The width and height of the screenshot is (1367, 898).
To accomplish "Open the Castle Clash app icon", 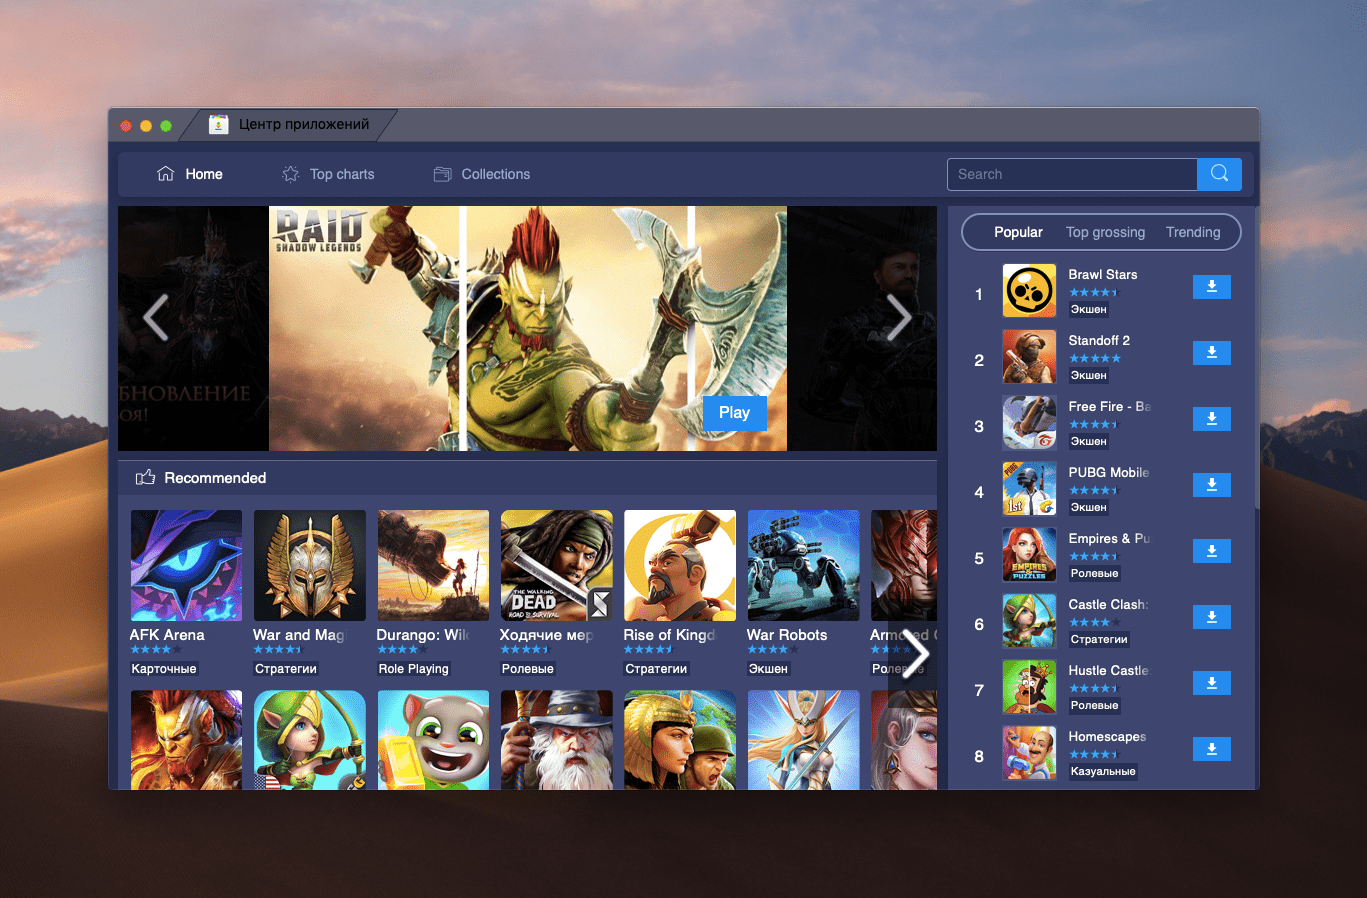I will 1029,621.
